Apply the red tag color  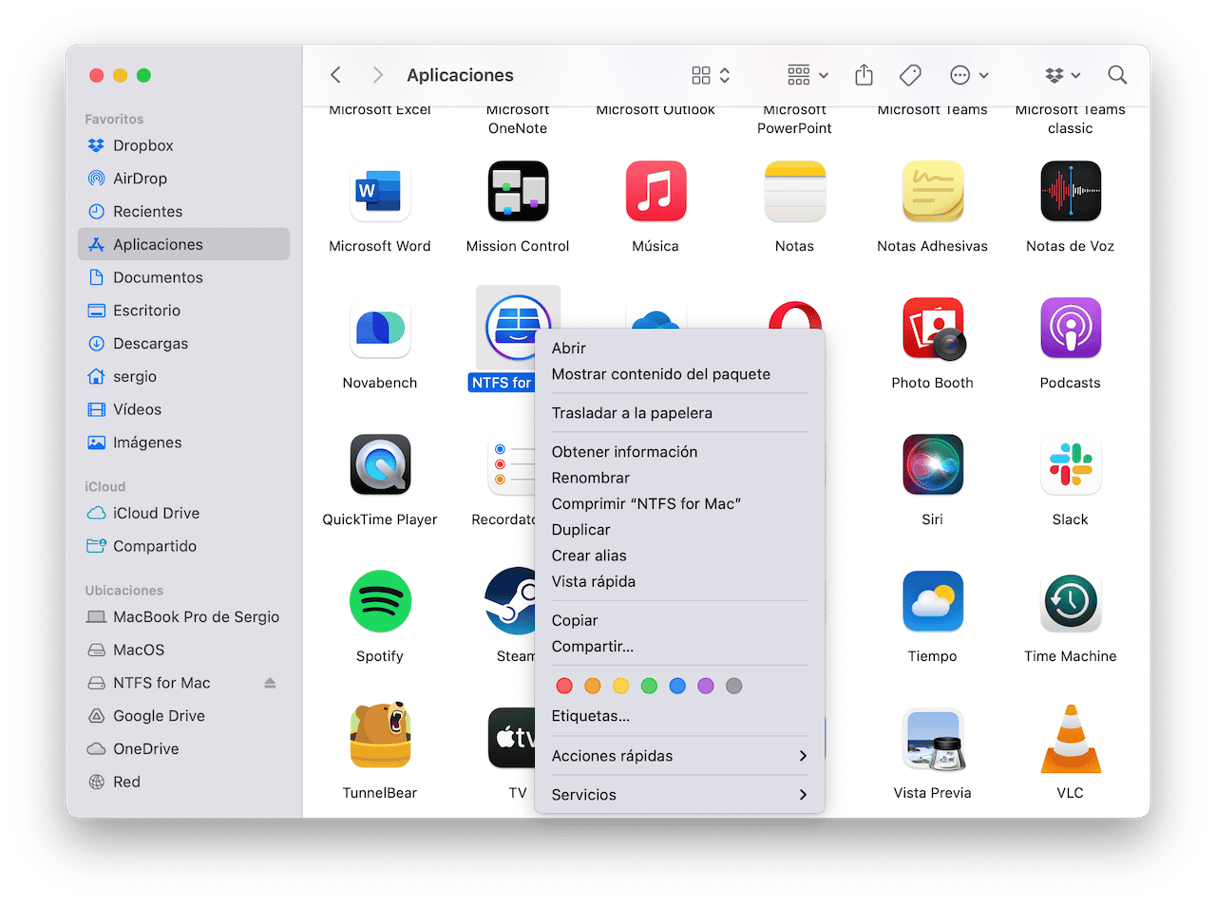564,686
